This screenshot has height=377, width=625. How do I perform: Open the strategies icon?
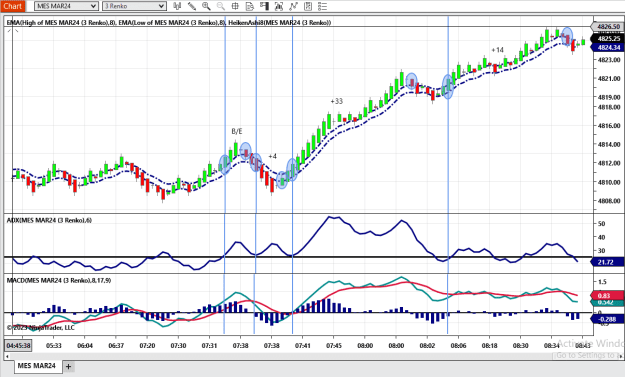click(x=308, y=6)
